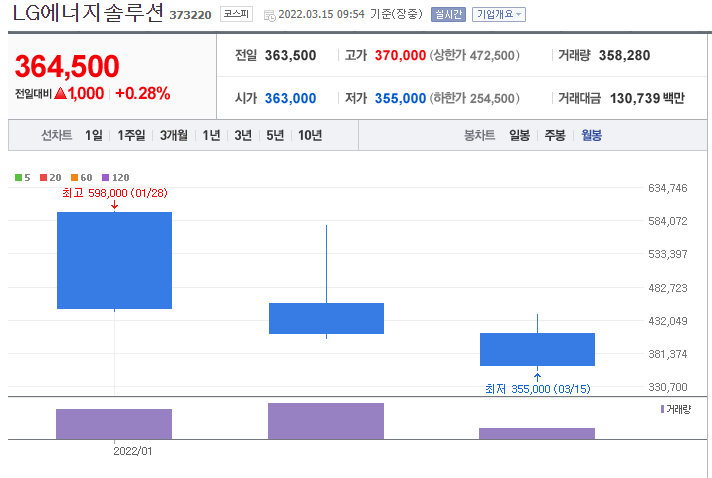This screenshot has height=478, width=712.
Task: Click the purple 120-day moving average legend
Action: point(116,177)
